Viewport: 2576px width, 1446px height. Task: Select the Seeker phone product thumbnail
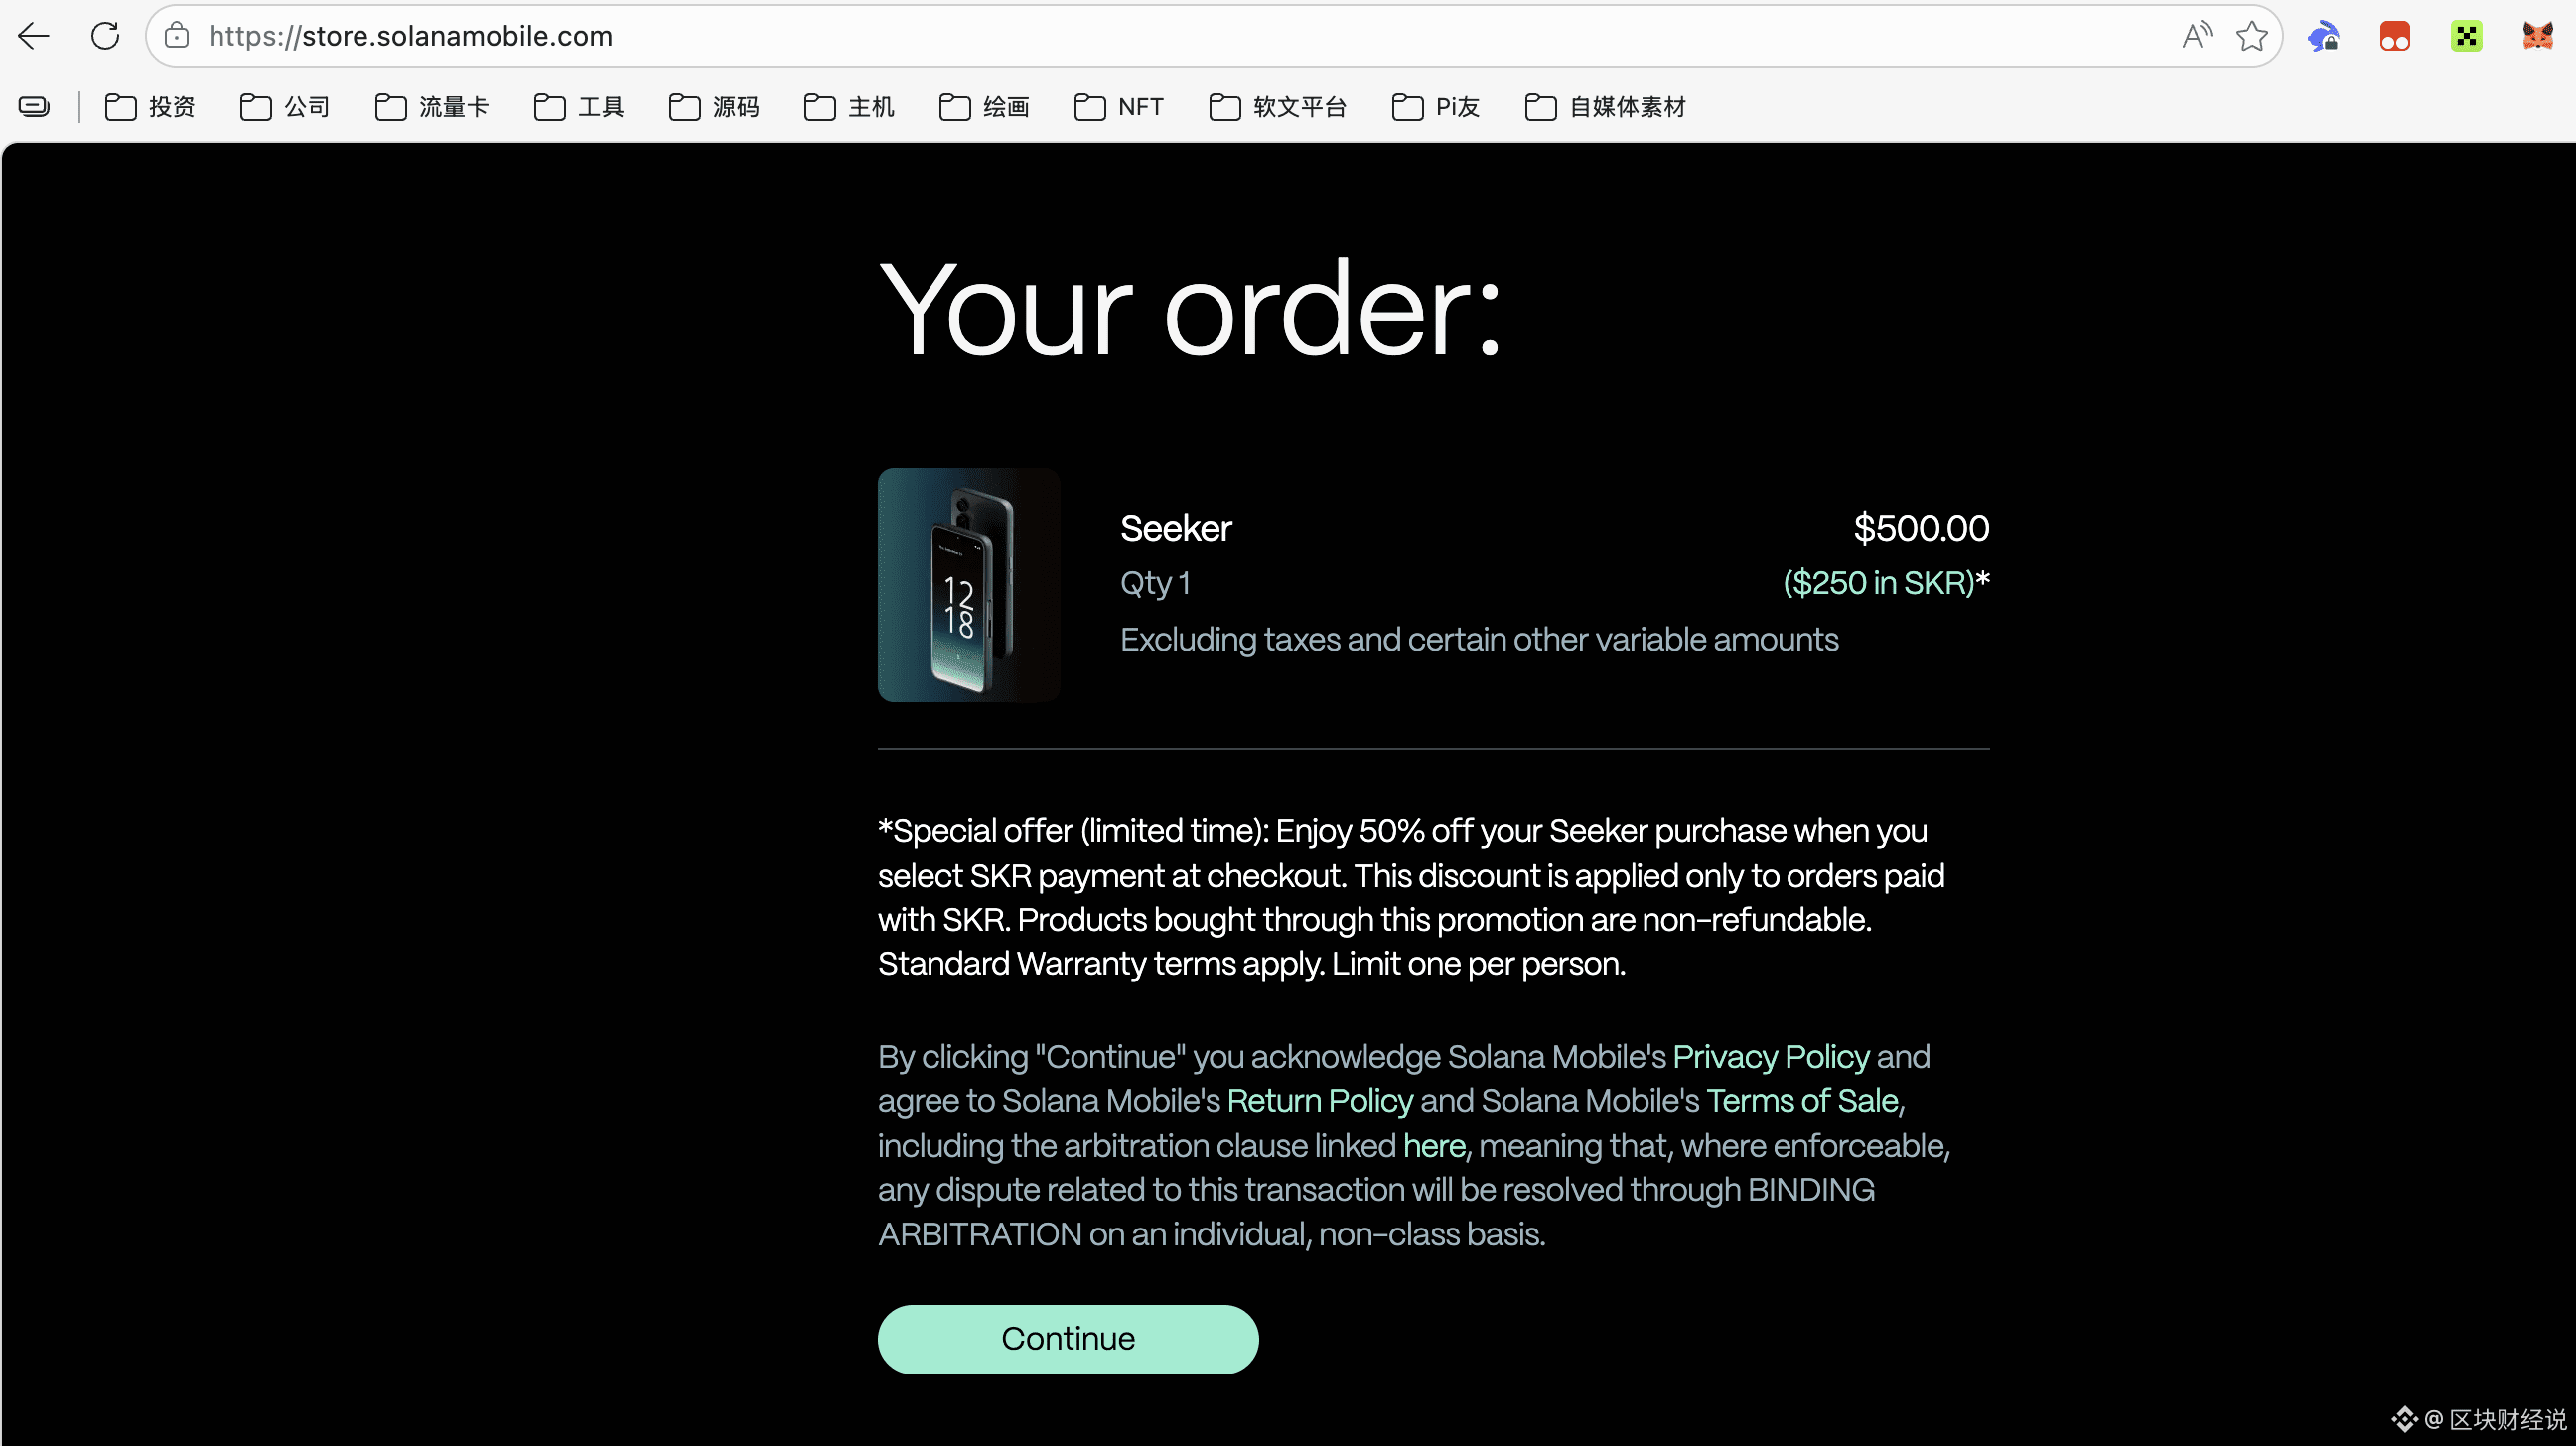[968, 585]
